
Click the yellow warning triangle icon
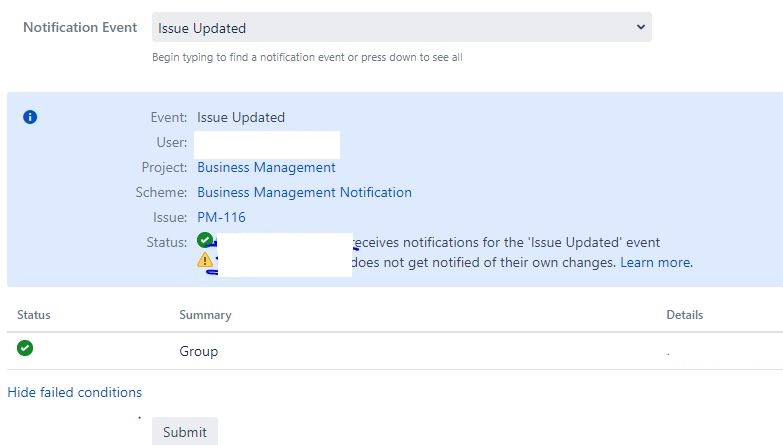205,260
